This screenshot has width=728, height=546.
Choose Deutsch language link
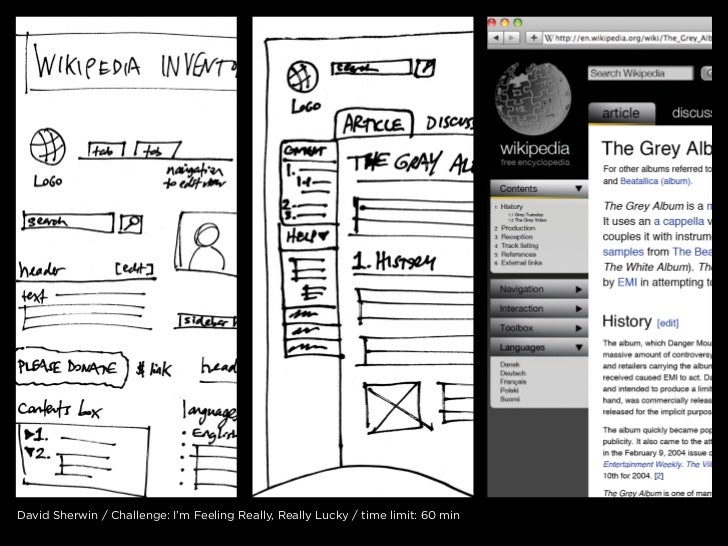[513, 373]
